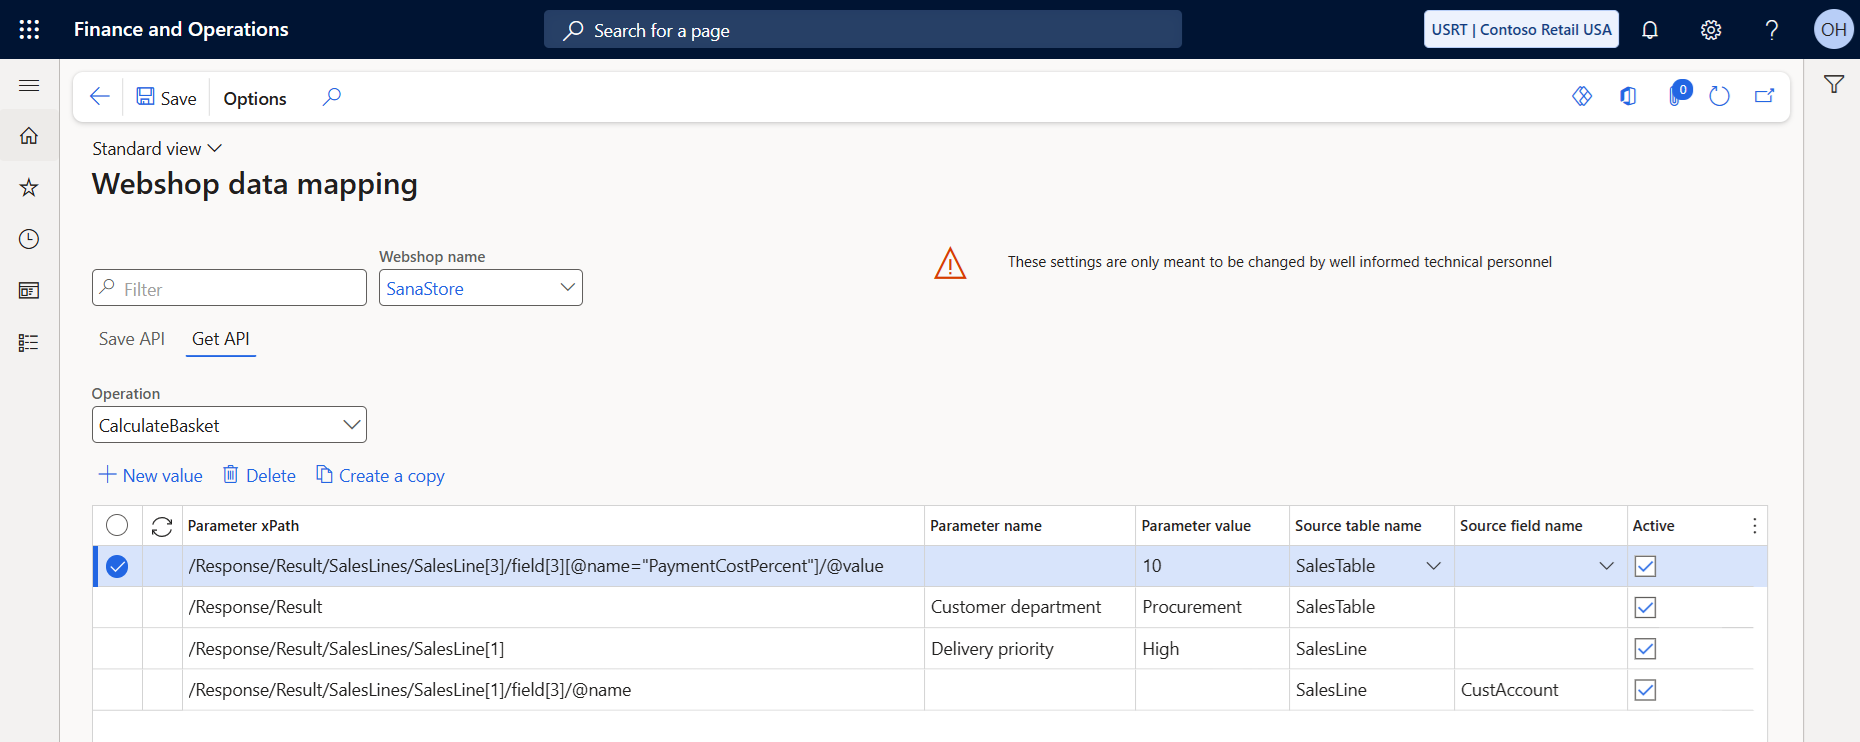This screenshot has height=742, width=1860.
Task: Open the CalculateBasket Operation dropdown
Action: (351, 425)
